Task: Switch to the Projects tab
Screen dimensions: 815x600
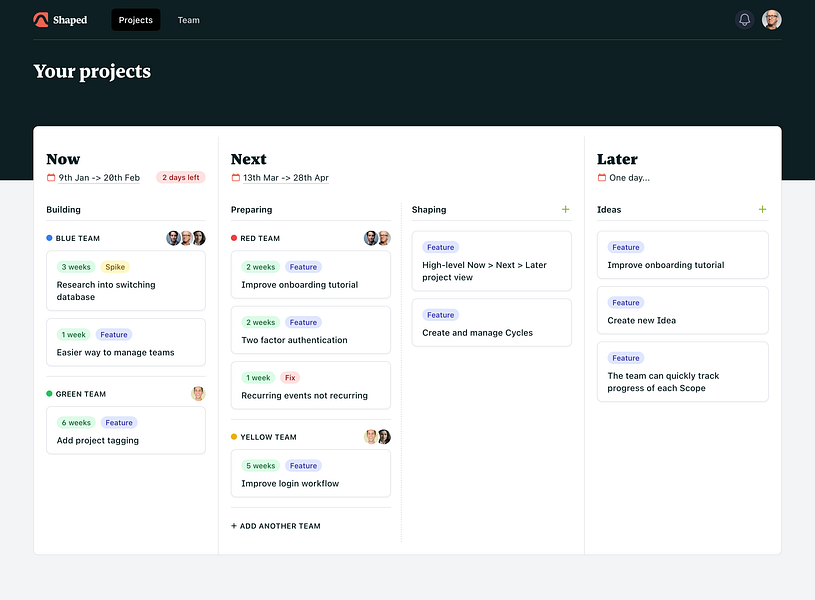Action: coord(136,20)
